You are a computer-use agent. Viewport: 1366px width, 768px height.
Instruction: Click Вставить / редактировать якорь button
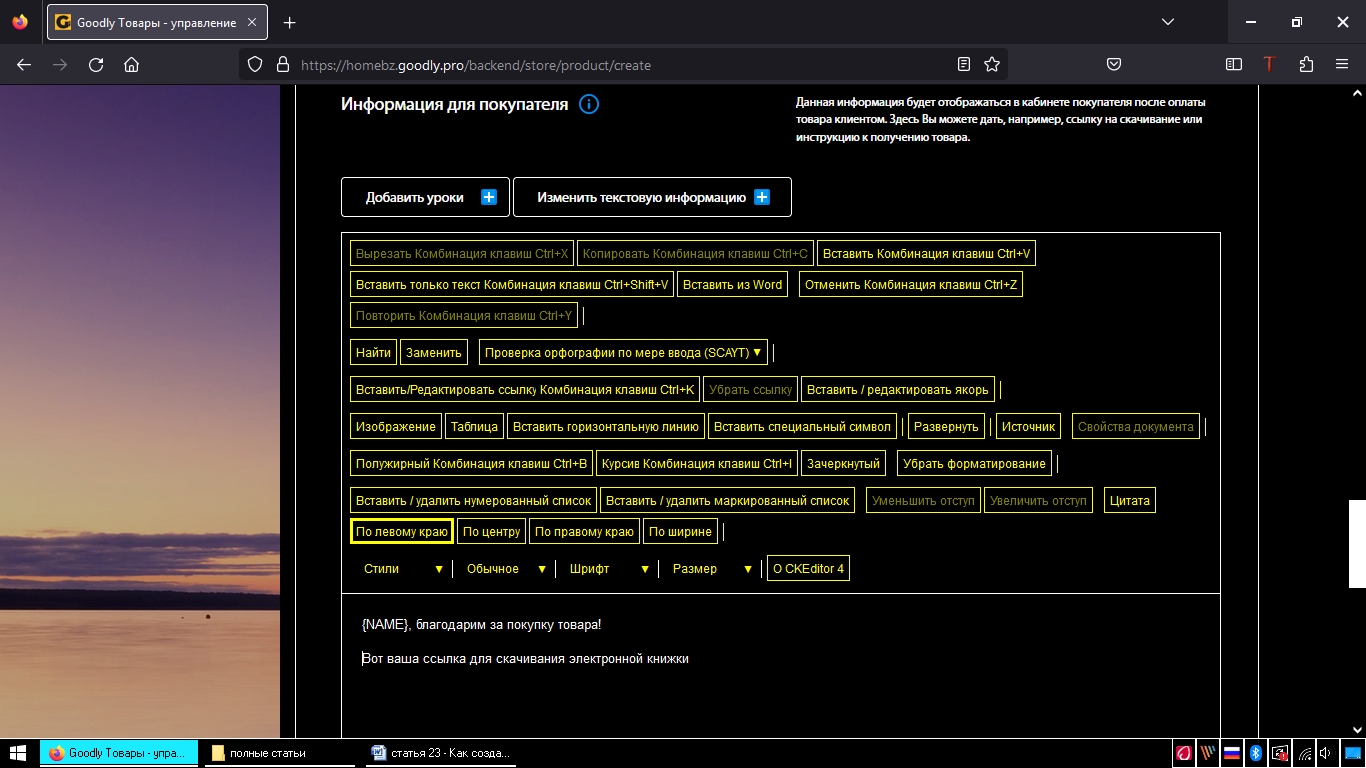pos(898,390)
